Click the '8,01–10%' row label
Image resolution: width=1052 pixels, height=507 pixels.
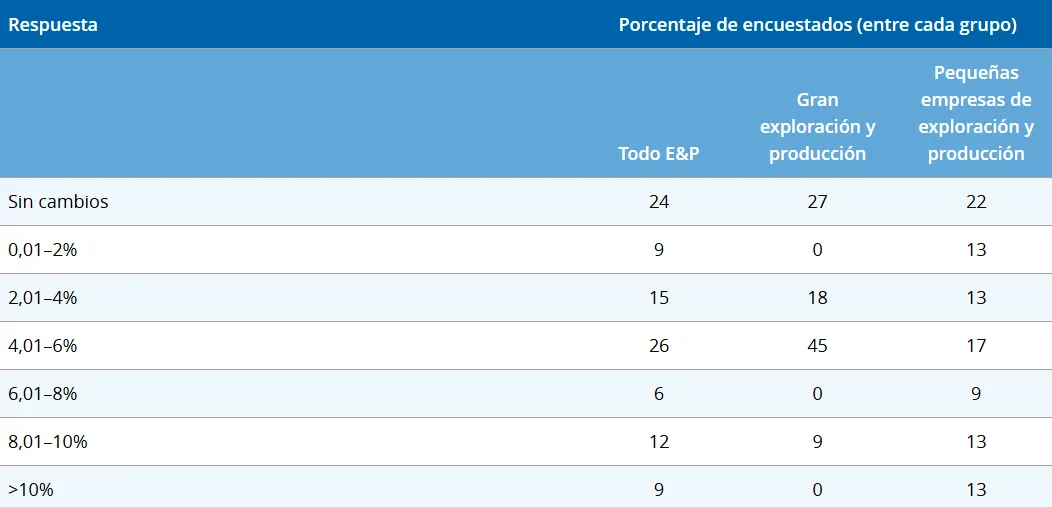point(48,441)
